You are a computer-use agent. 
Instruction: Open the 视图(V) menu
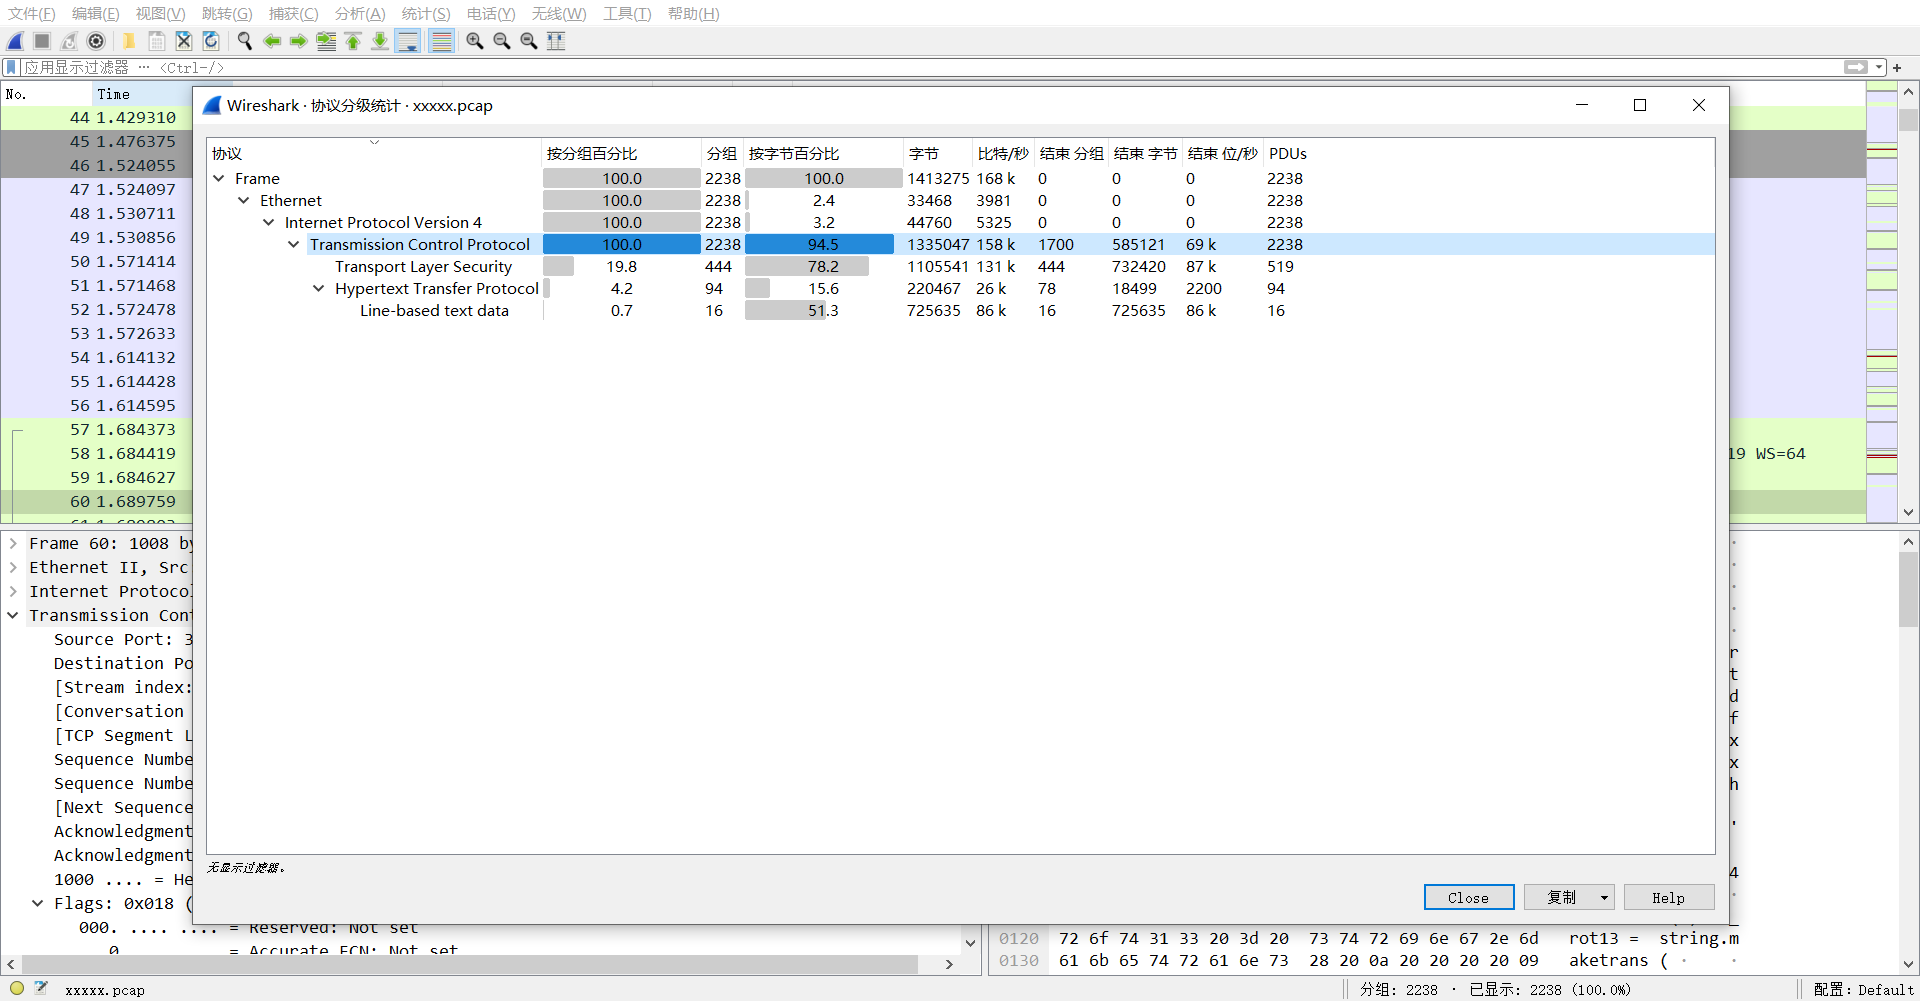(x=161, y=14)
